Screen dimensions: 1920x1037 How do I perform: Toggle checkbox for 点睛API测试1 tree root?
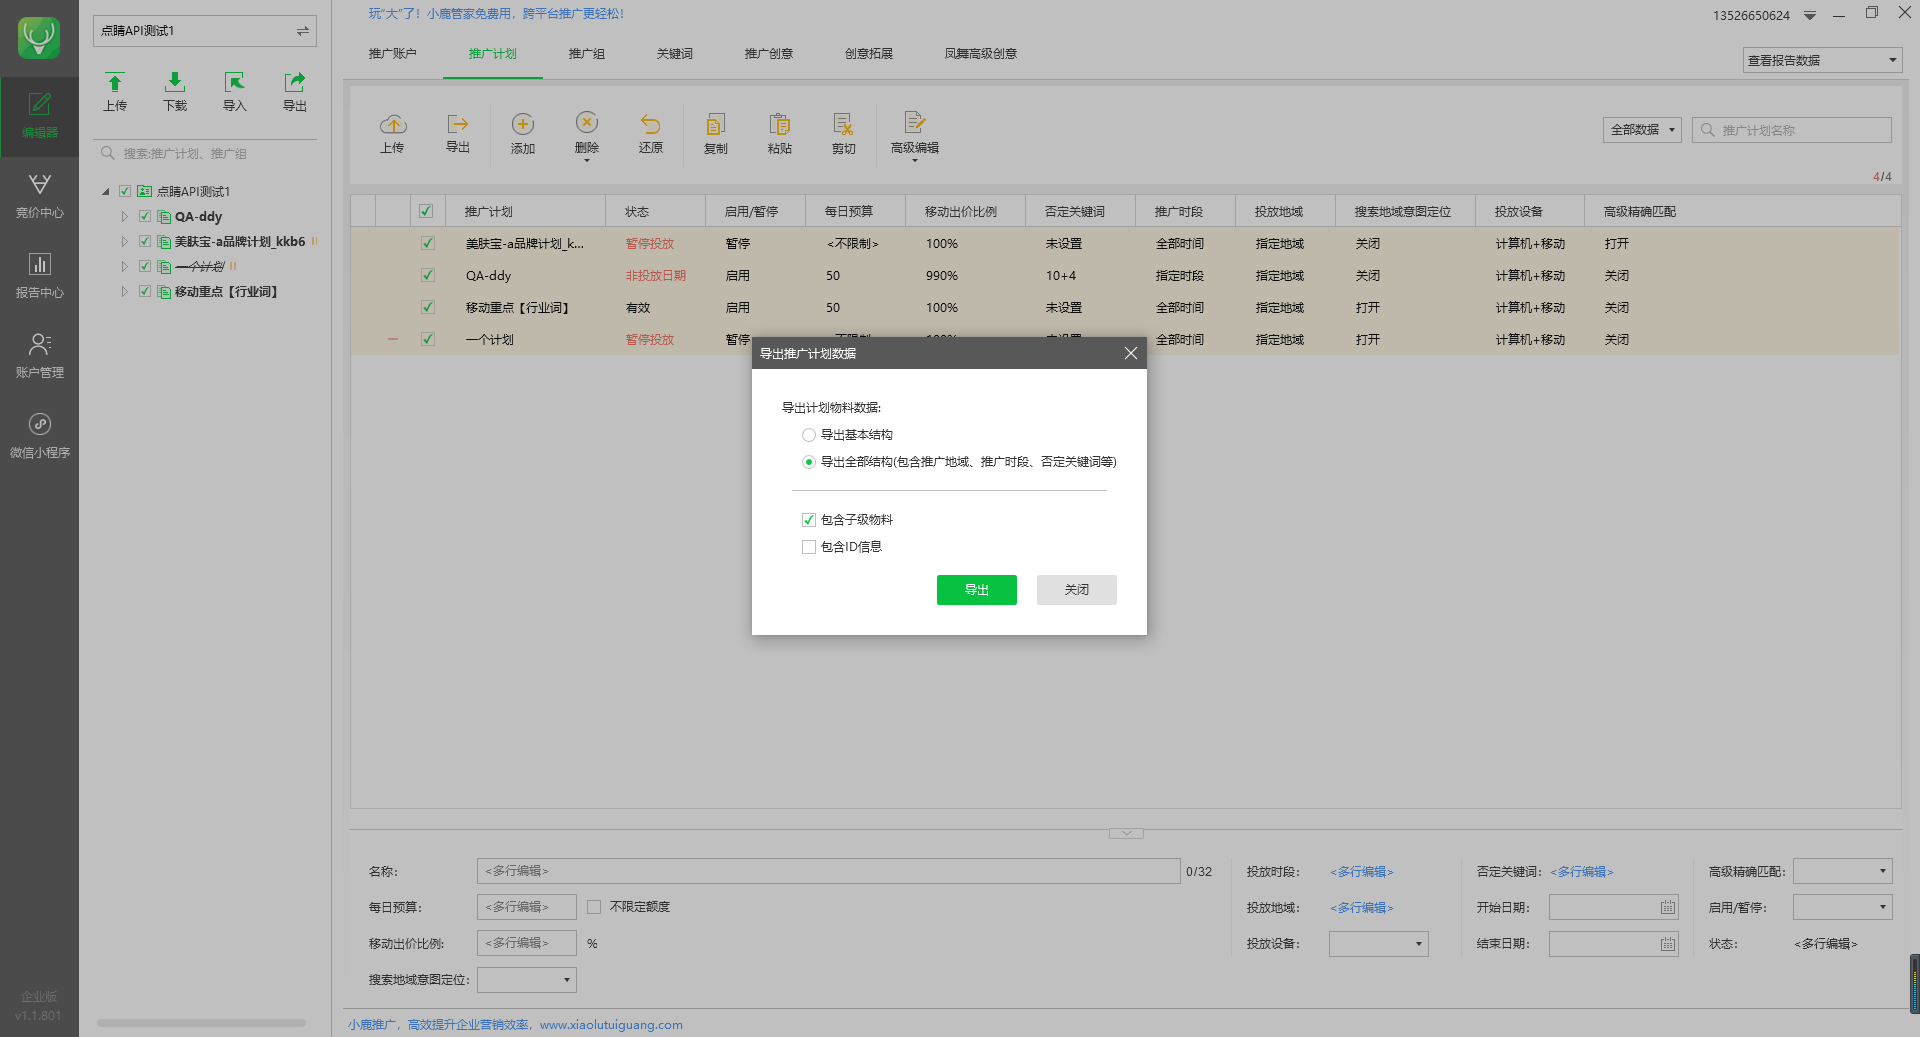click(x=125, y=191)
